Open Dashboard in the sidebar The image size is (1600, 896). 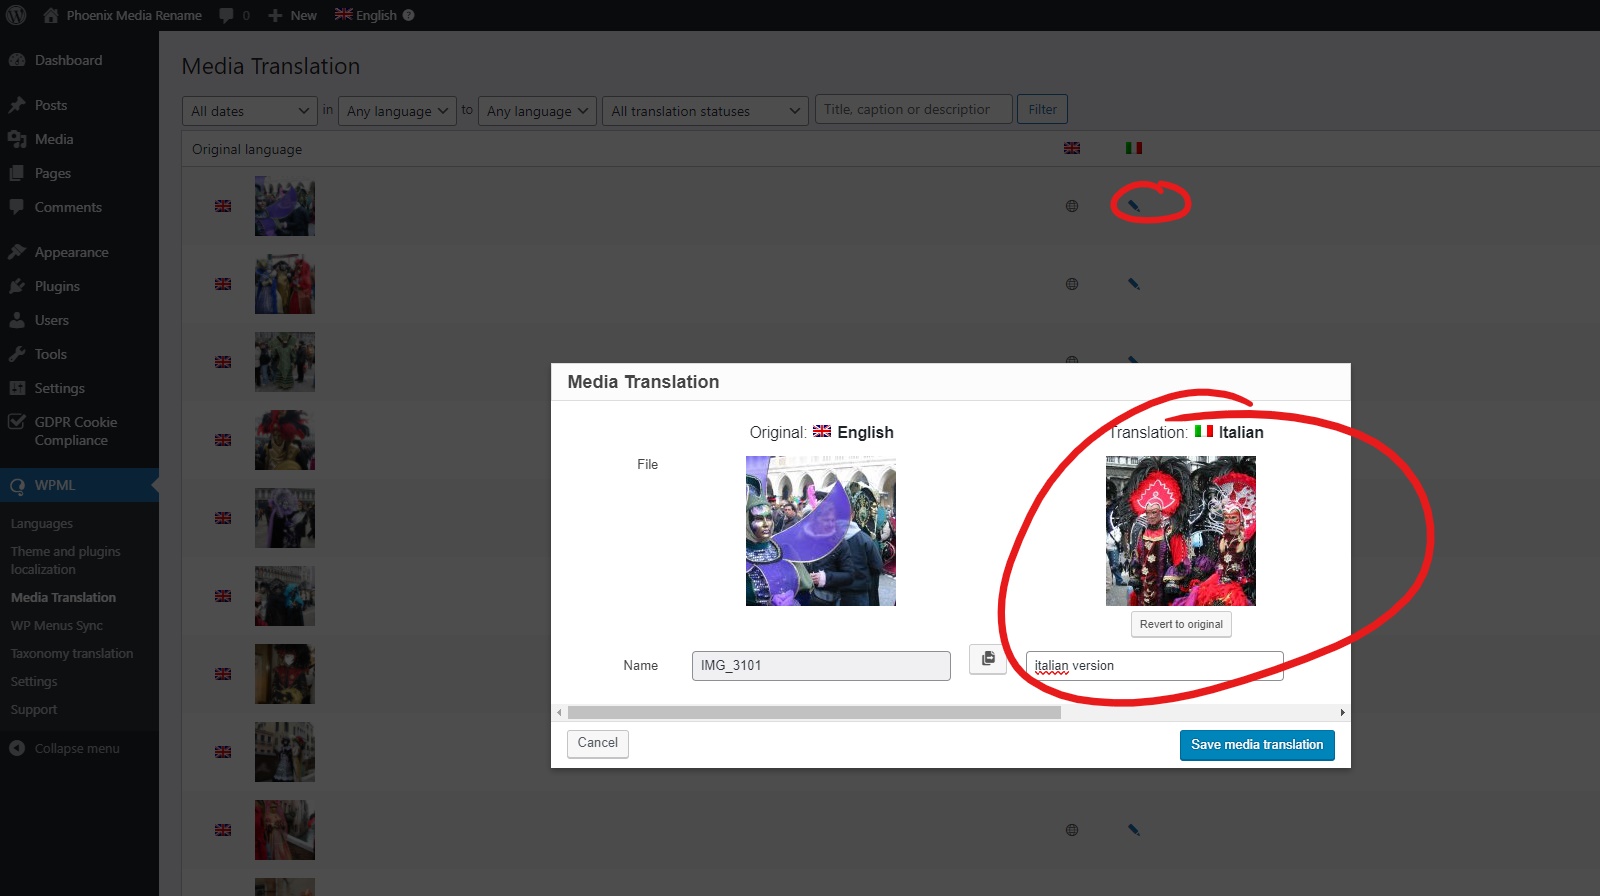(x=68, y=60)
